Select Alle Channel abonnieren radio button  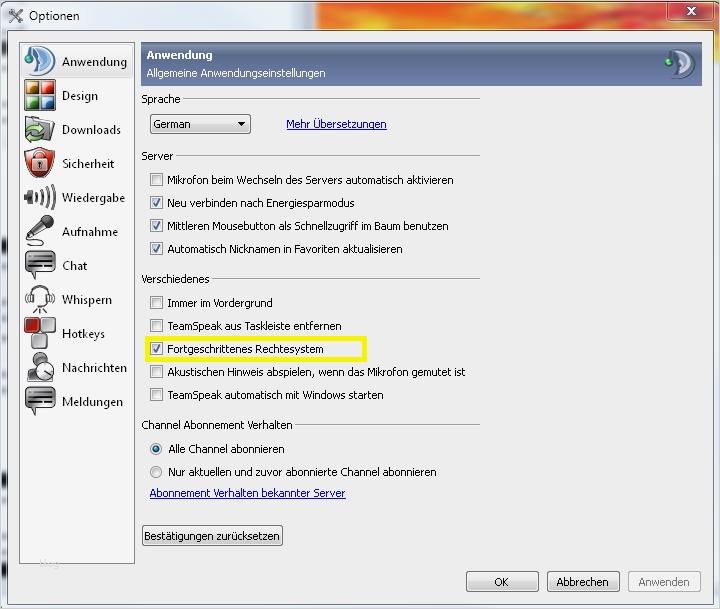[156, 449]
